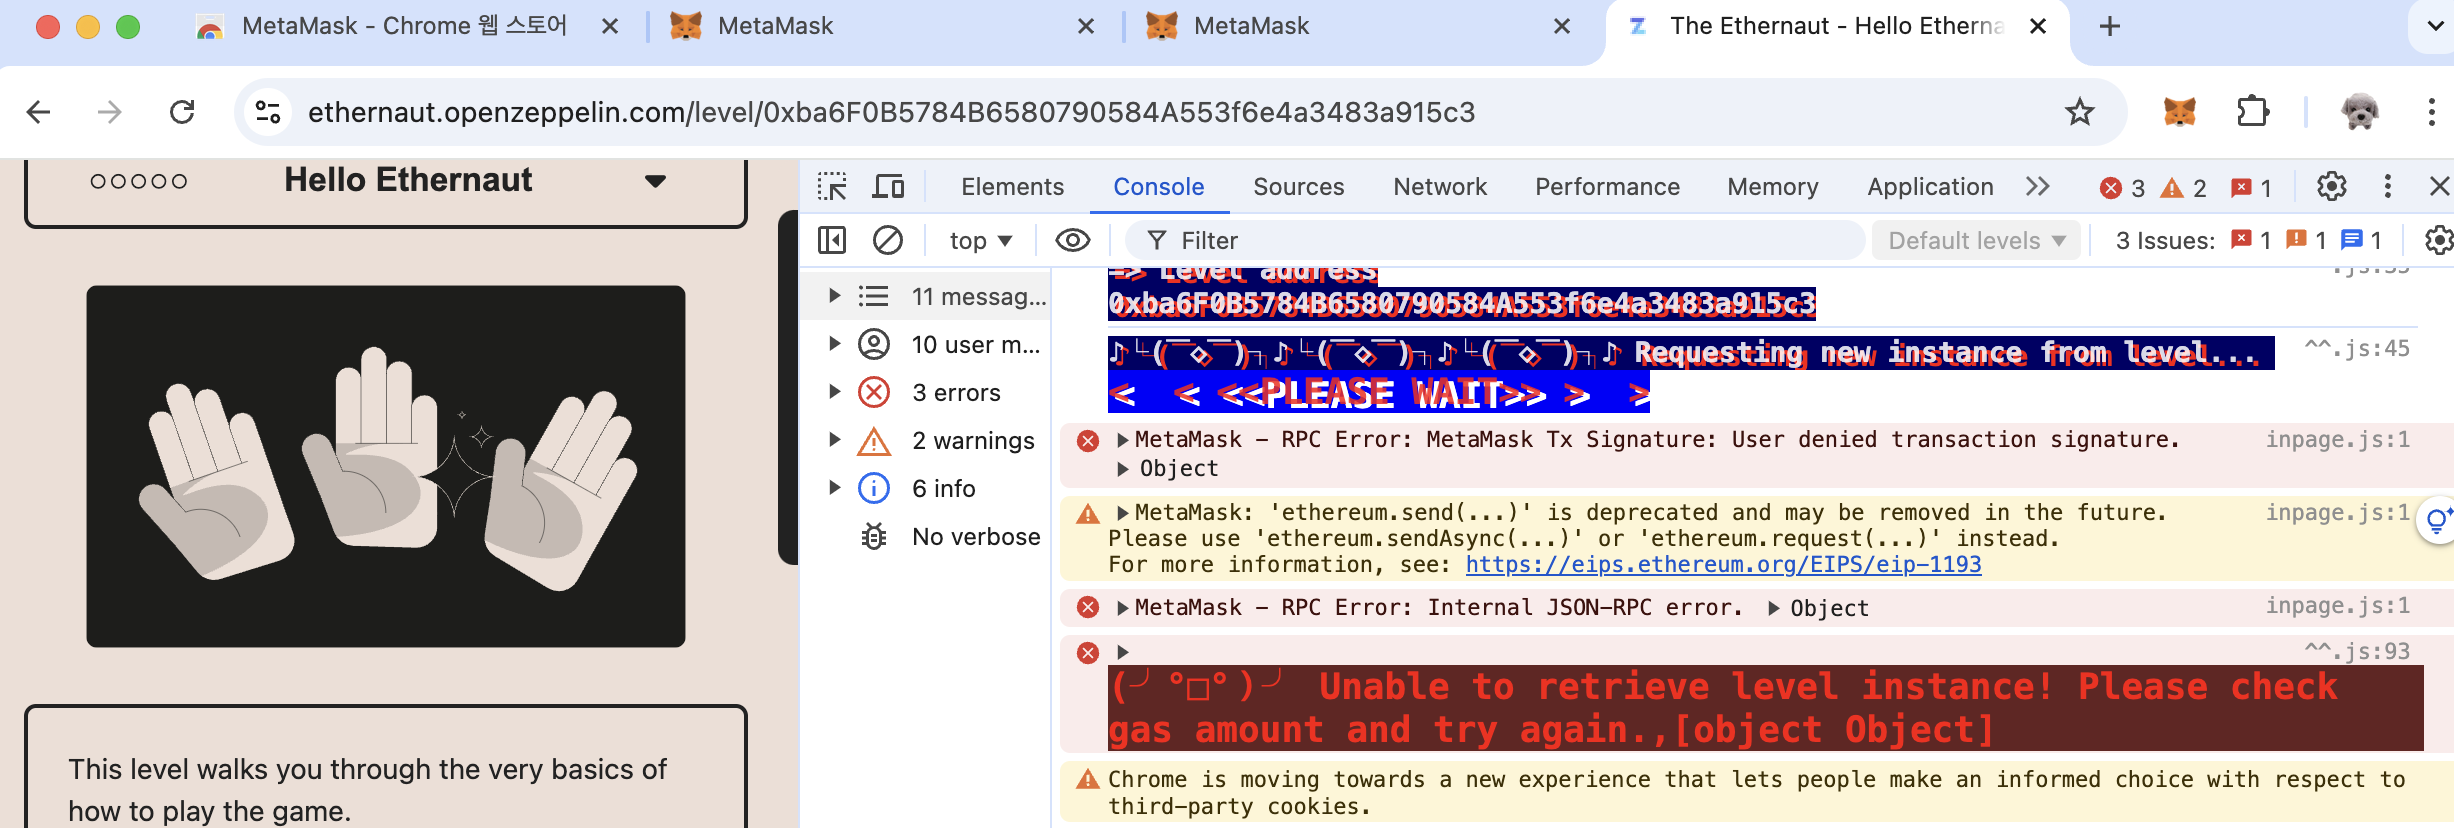The height and width of the screenshot is (828, 2454).
Task: Reload the Ethernaut page
Action: click(x=182, y=112)
